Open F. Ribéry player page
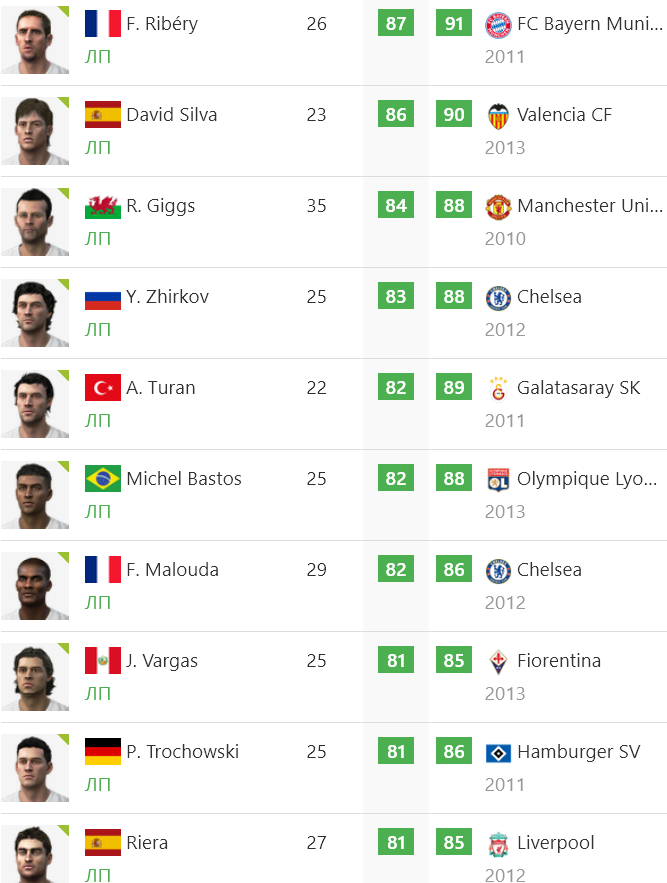 click(x=162, y=24)
